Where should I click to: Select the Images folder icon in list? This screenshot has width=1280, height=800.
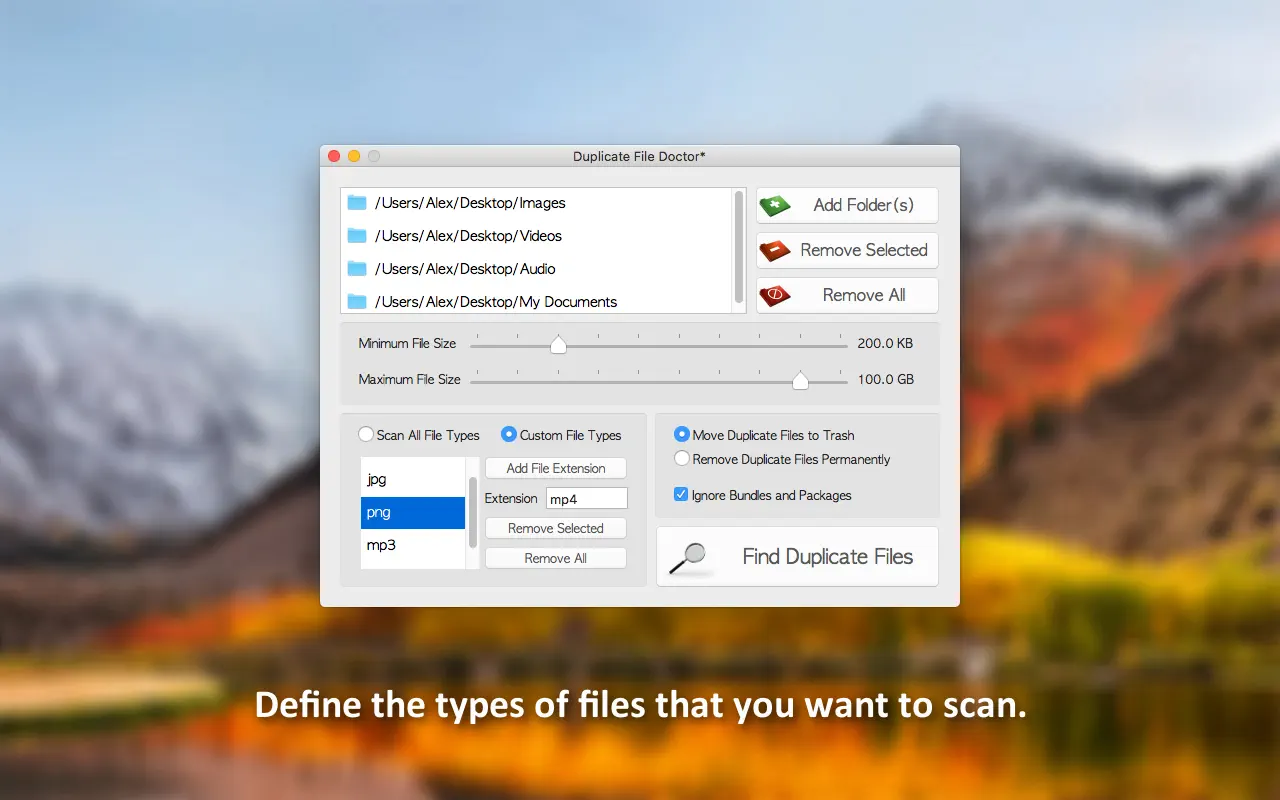point(357,203)
